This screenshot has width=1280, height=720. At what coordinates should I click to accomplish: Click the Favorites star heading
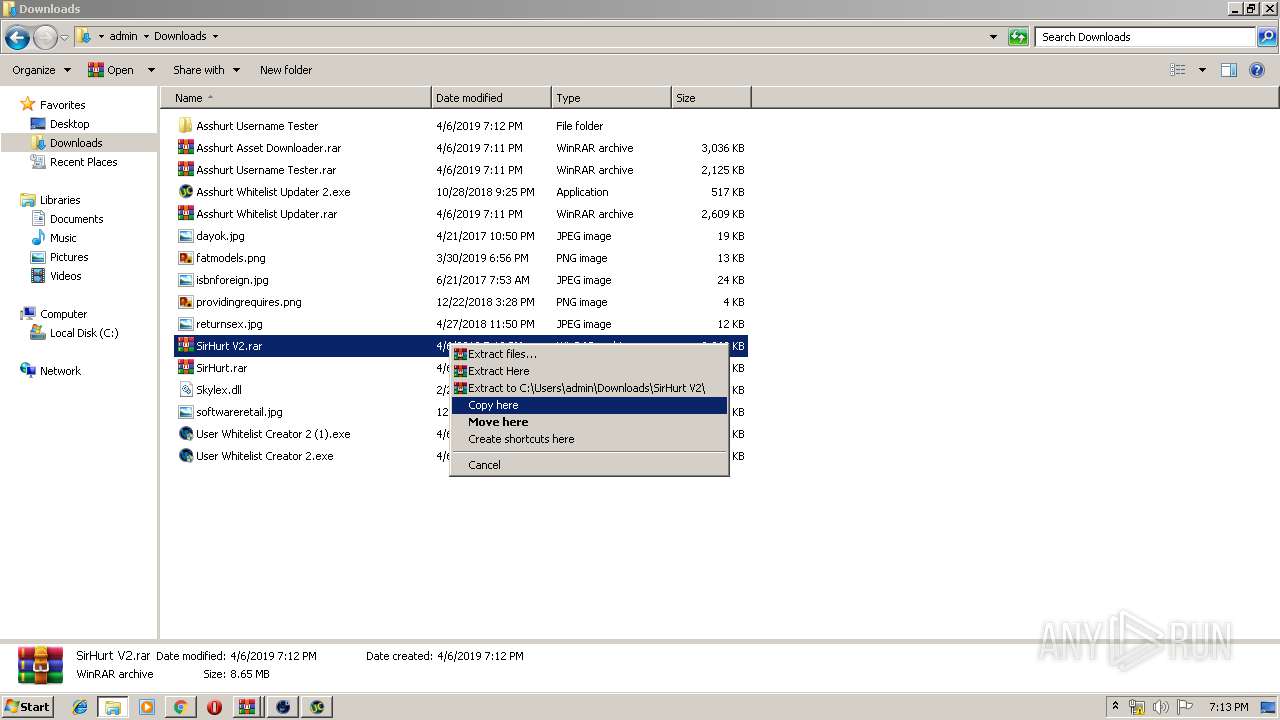pos(62,105)
